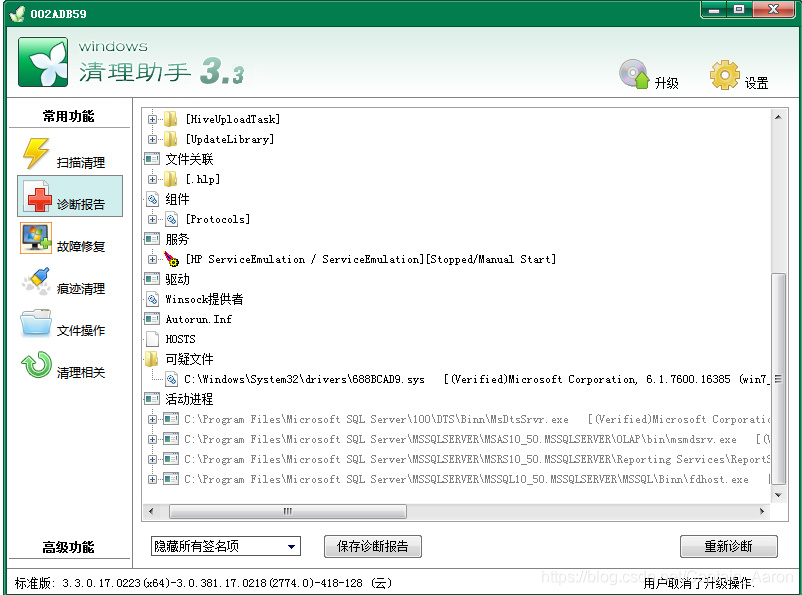This screenshot has width=802, height=595.
Task: Click the 活动进程 category icon
Action: pyautogui.click(x=152, y=399)
